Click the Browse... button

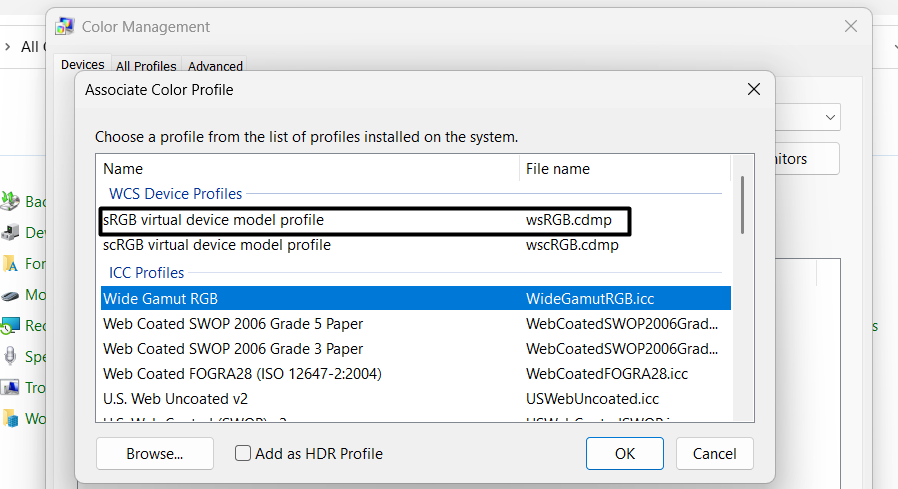(x=155, y=454)
